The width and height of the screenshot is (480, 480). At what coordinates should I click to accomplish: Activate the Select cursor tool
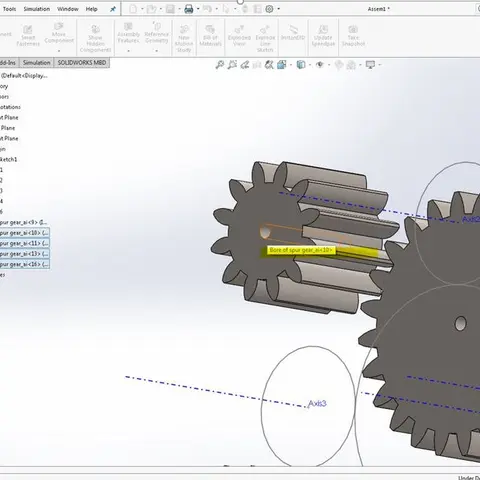(226, 9)
